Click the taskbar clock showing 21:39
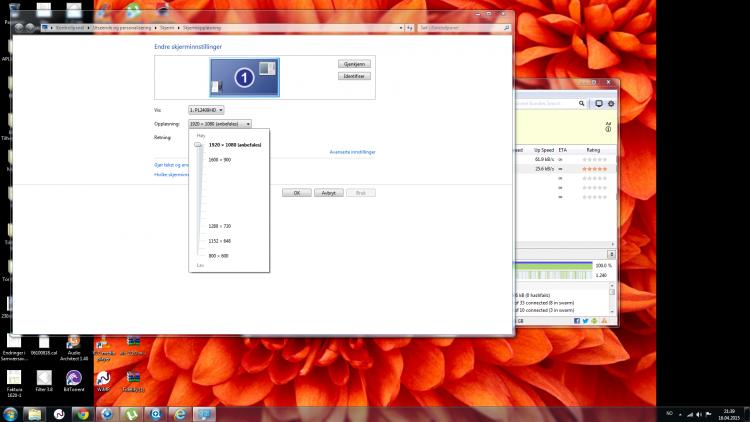750x422 pixels. 729,414
